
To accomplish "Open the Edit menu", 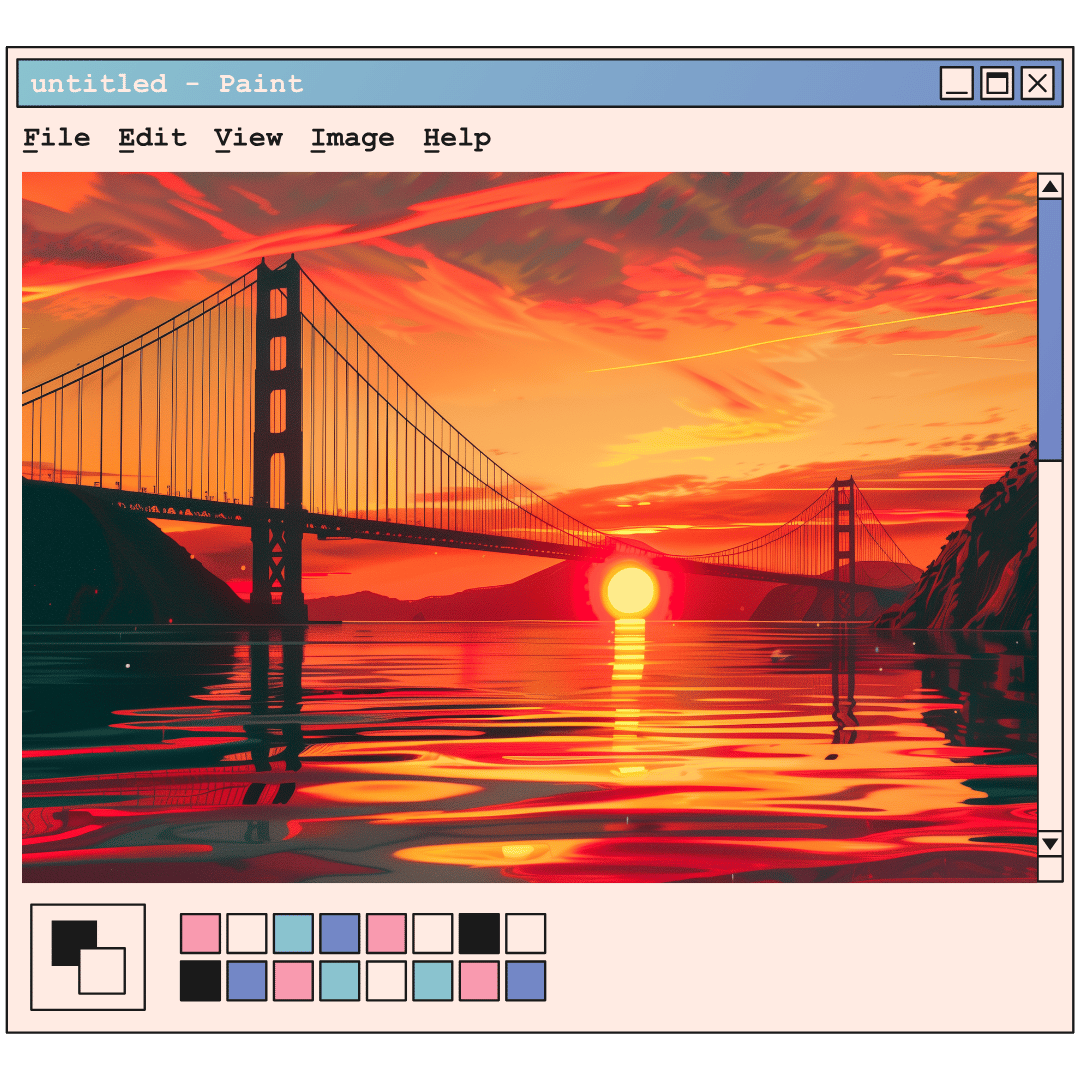I will click(152, 138).
